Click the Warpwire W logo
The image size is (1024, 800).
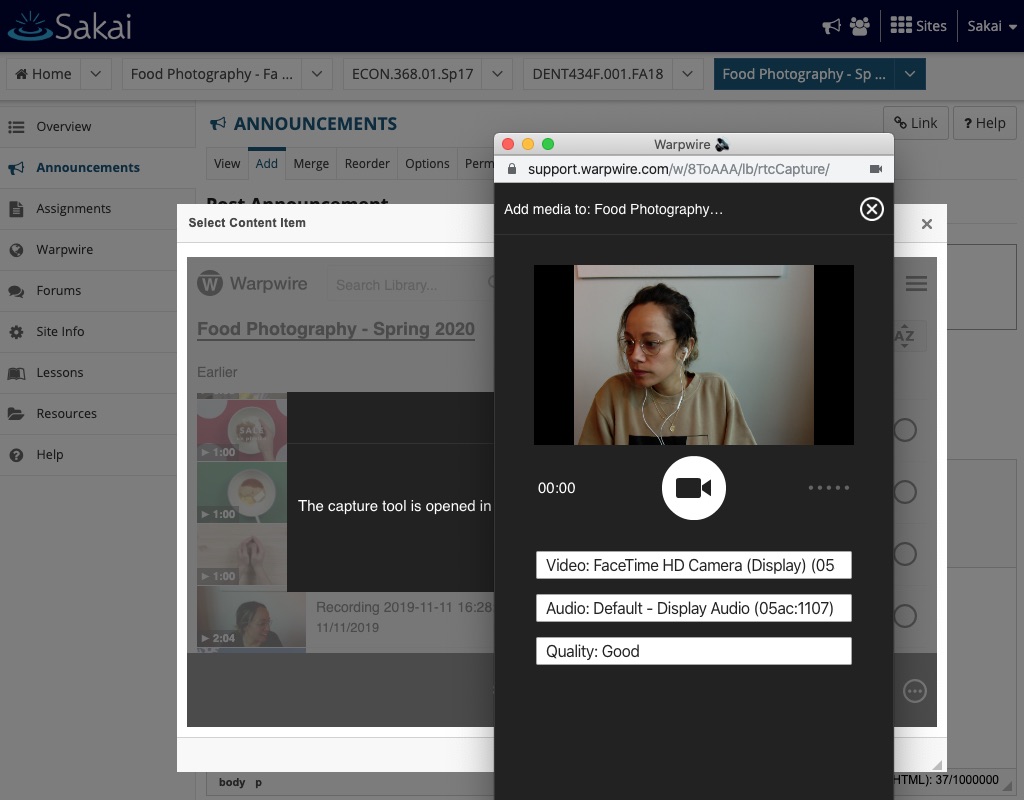click(x=210, y=283)
